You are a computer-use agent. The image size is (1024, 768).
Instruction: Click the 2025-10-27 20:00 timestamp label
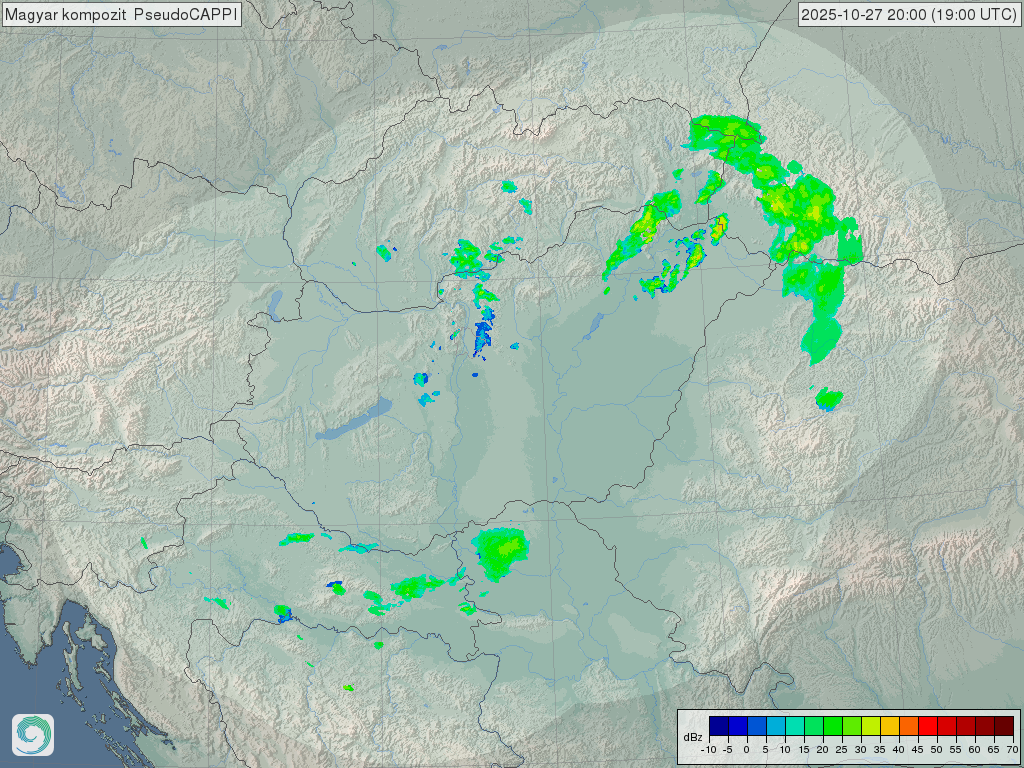point(909,15)
